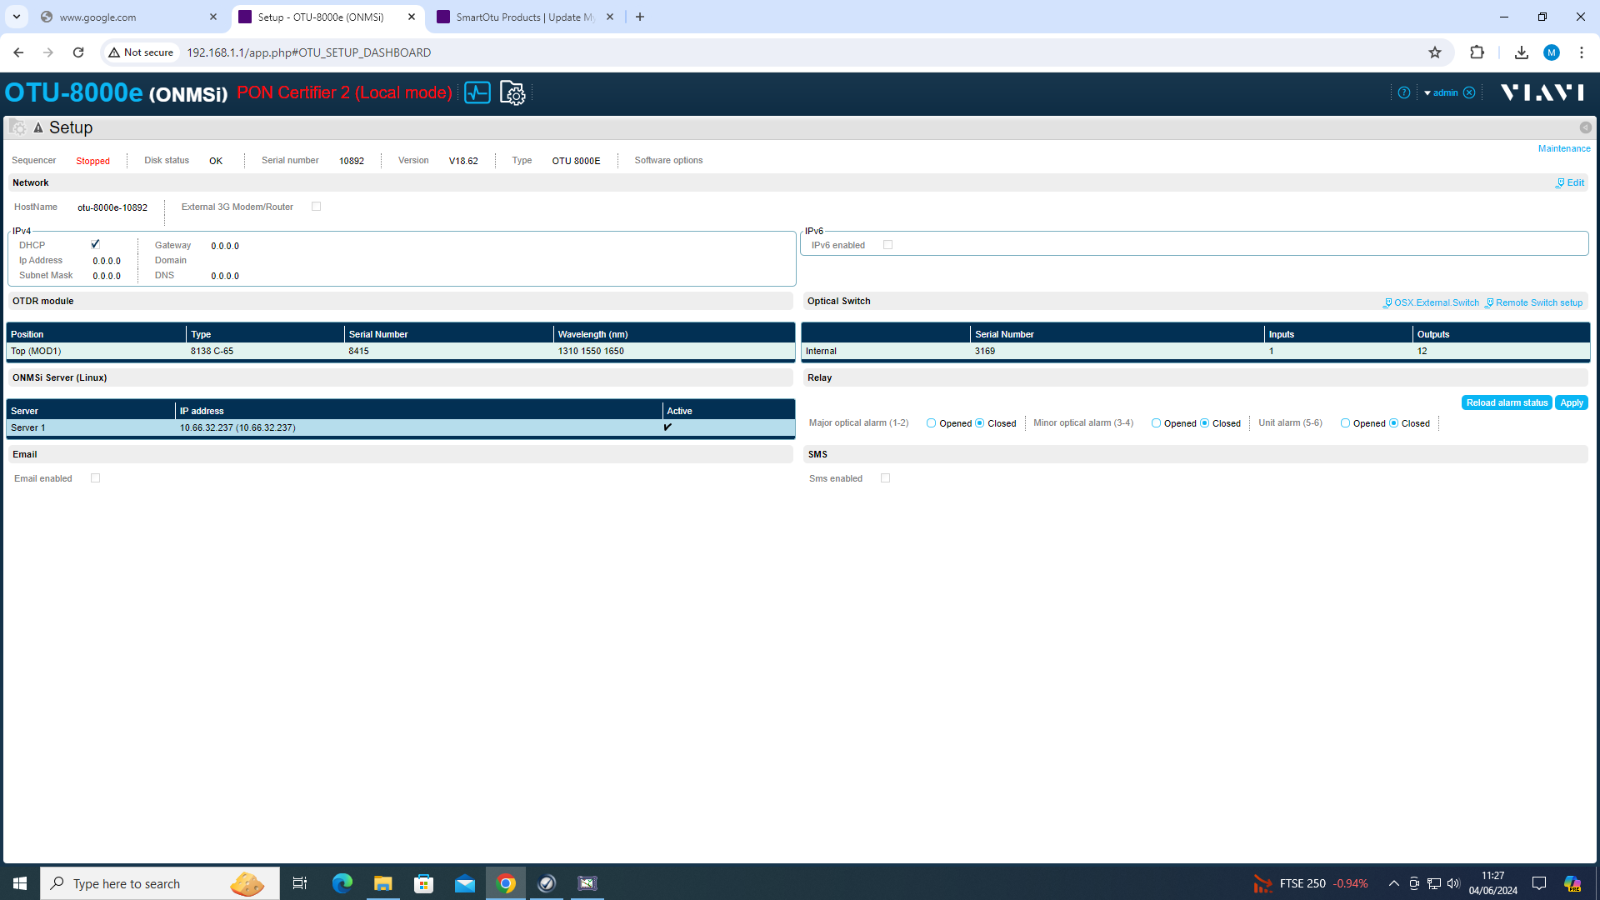
Task: Click the Chrome extensions puzzle icon
Action: 1477,53
